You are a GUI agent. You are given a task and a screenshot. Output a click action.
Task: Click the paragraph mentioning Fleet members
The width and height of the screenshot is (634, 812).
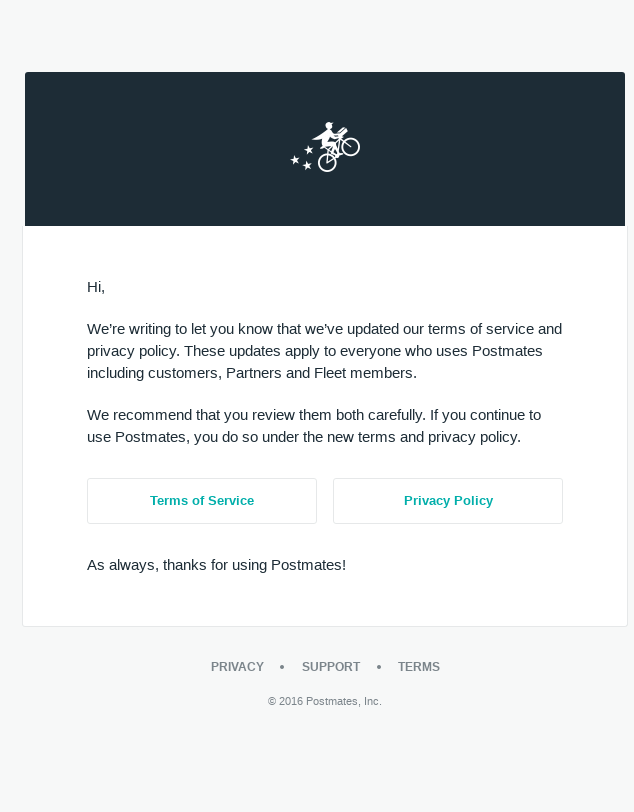[x=325, y=350]
